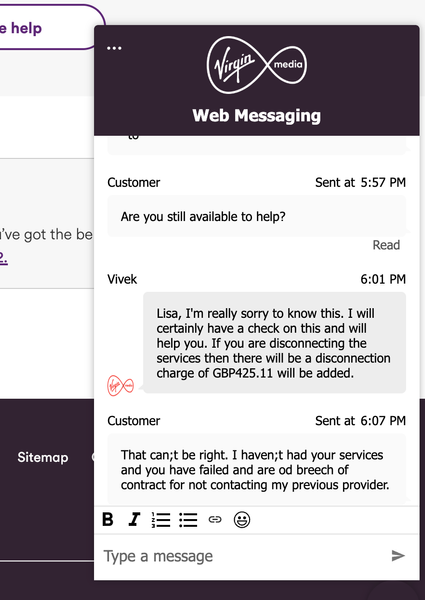
Task: Toggle bold text formatting
Action: tap(108, 520)
